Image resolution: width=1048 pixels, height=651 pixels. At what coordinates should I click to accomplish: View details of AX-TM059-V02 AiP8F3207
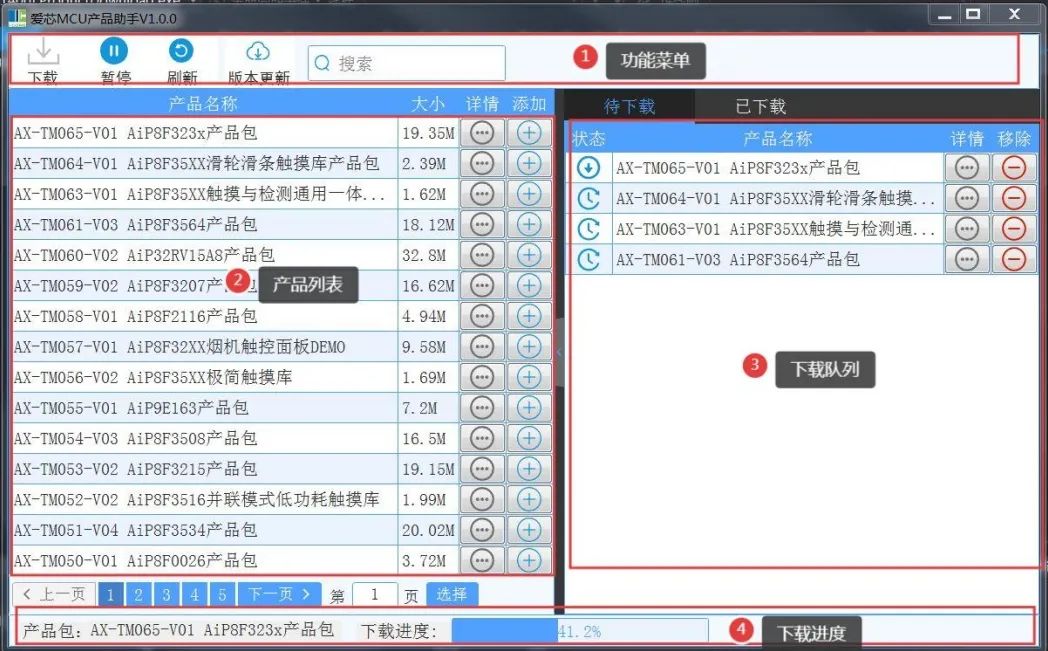tap(482, 285)
